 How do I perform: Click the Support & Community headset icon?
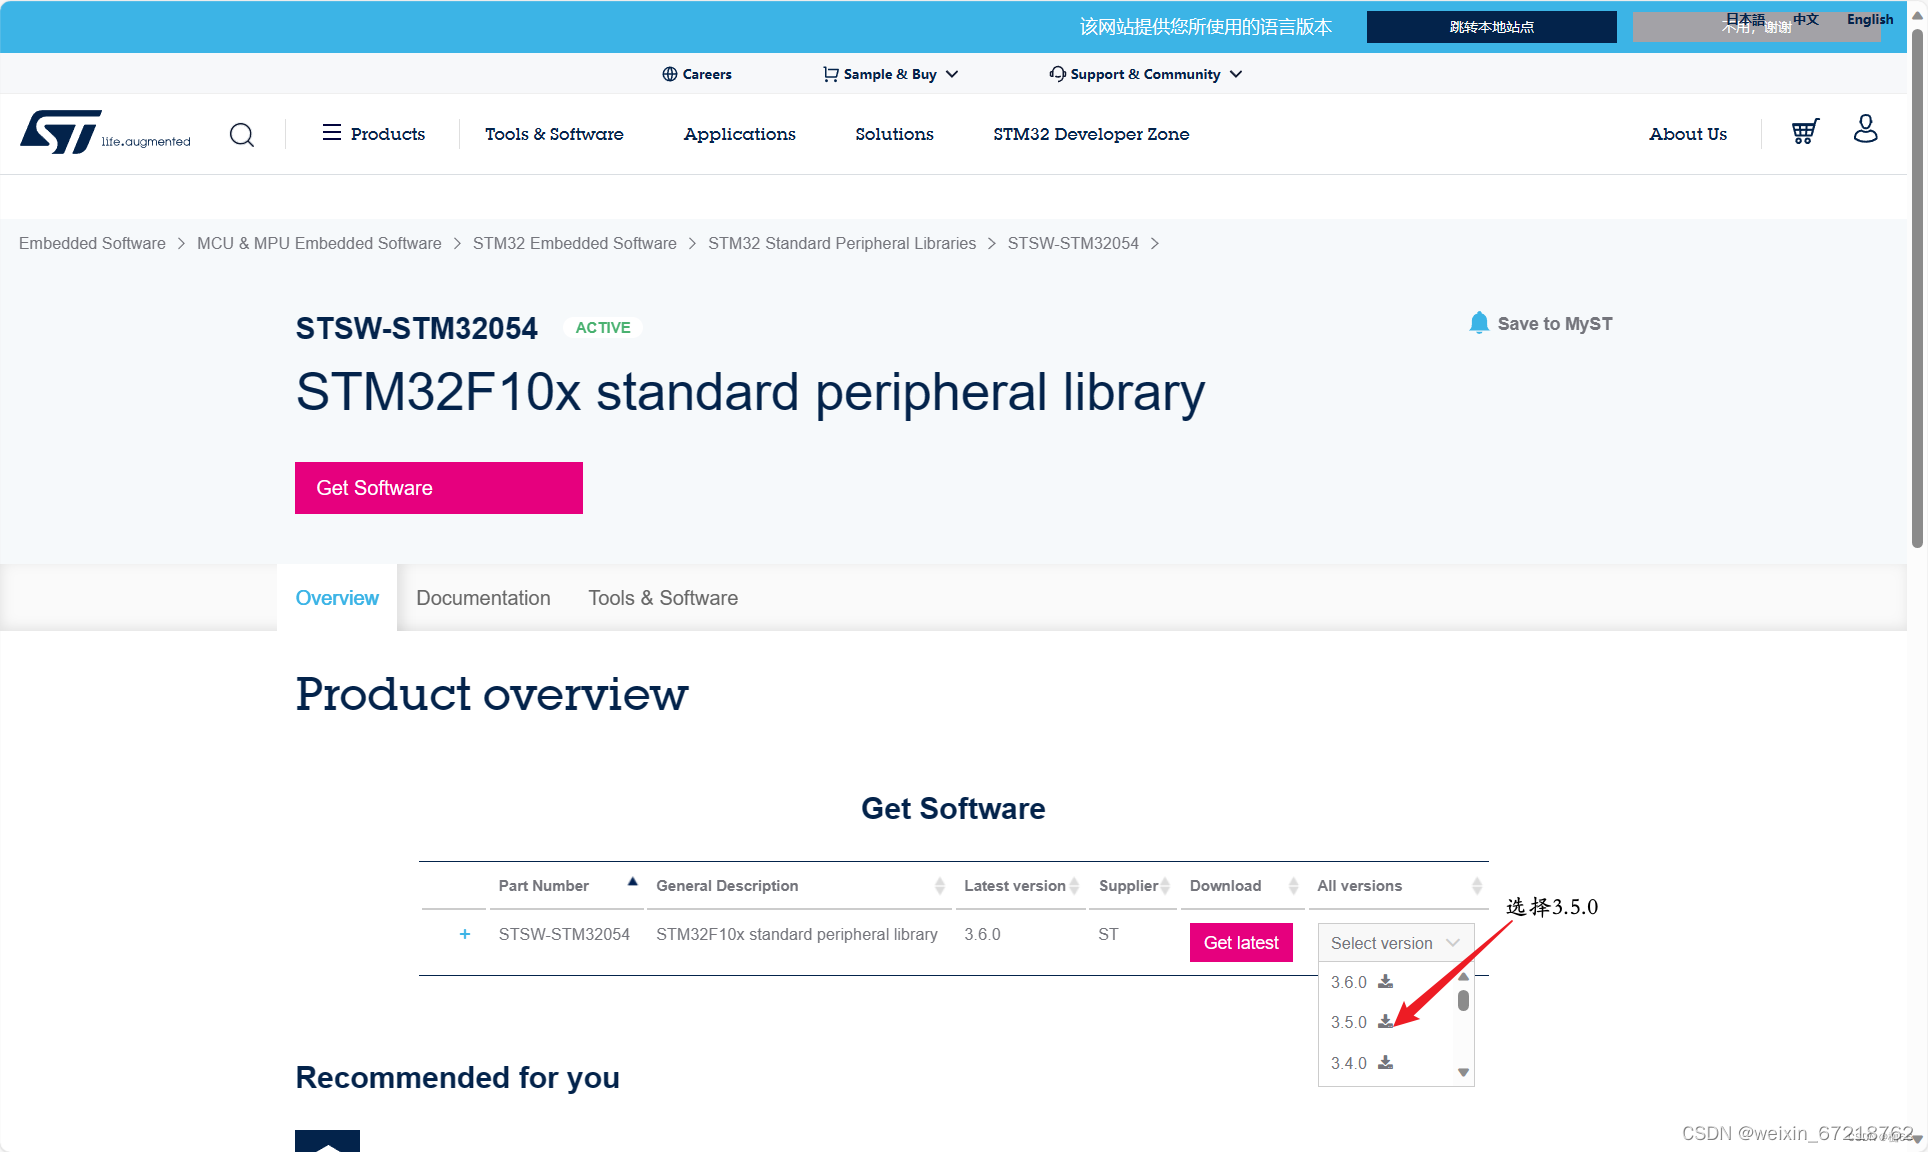click(x=1057, y=74)
